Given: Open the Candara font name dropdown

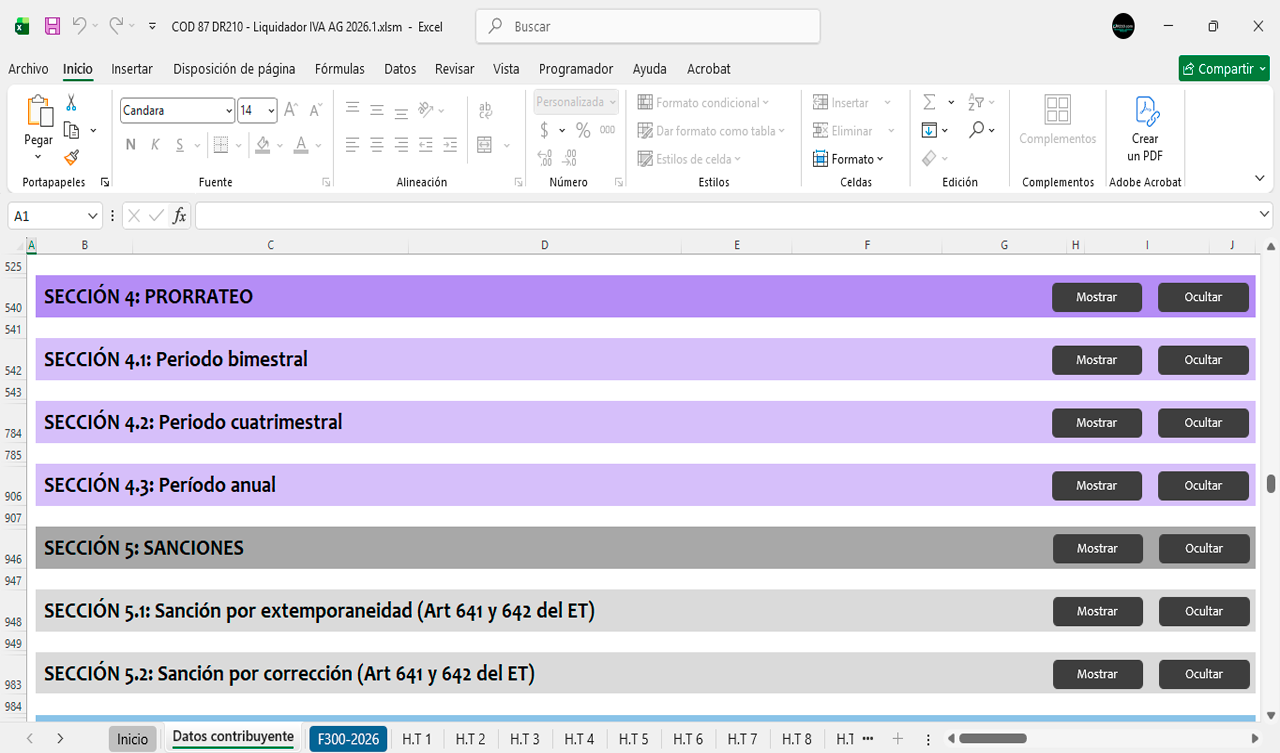Looking at the screenshot, I should (x=229, y=110).
